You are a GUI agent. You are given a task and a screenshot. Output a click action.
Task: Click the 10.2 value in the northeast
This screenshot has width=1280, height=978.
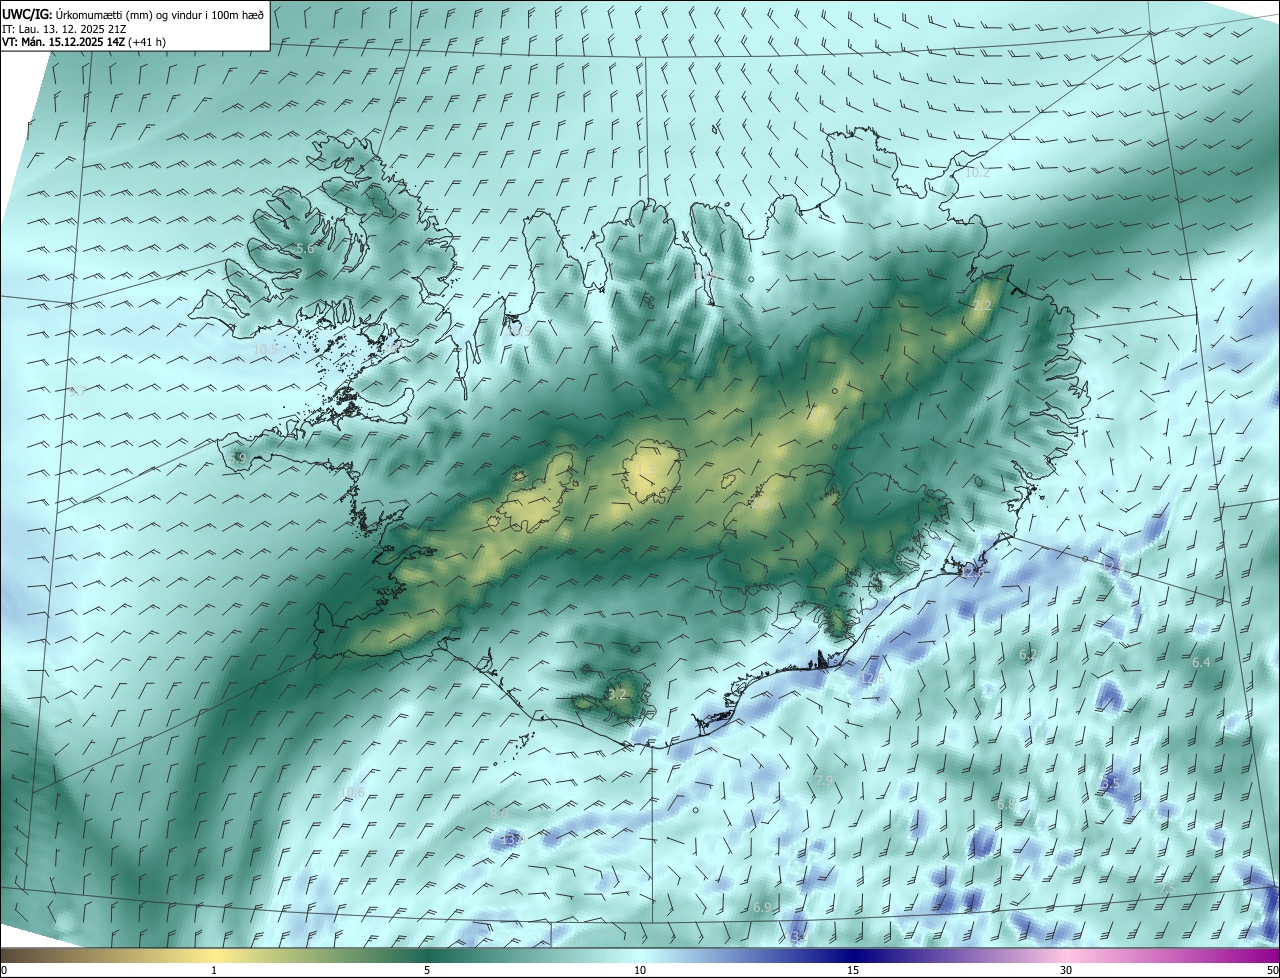[977, 172]
